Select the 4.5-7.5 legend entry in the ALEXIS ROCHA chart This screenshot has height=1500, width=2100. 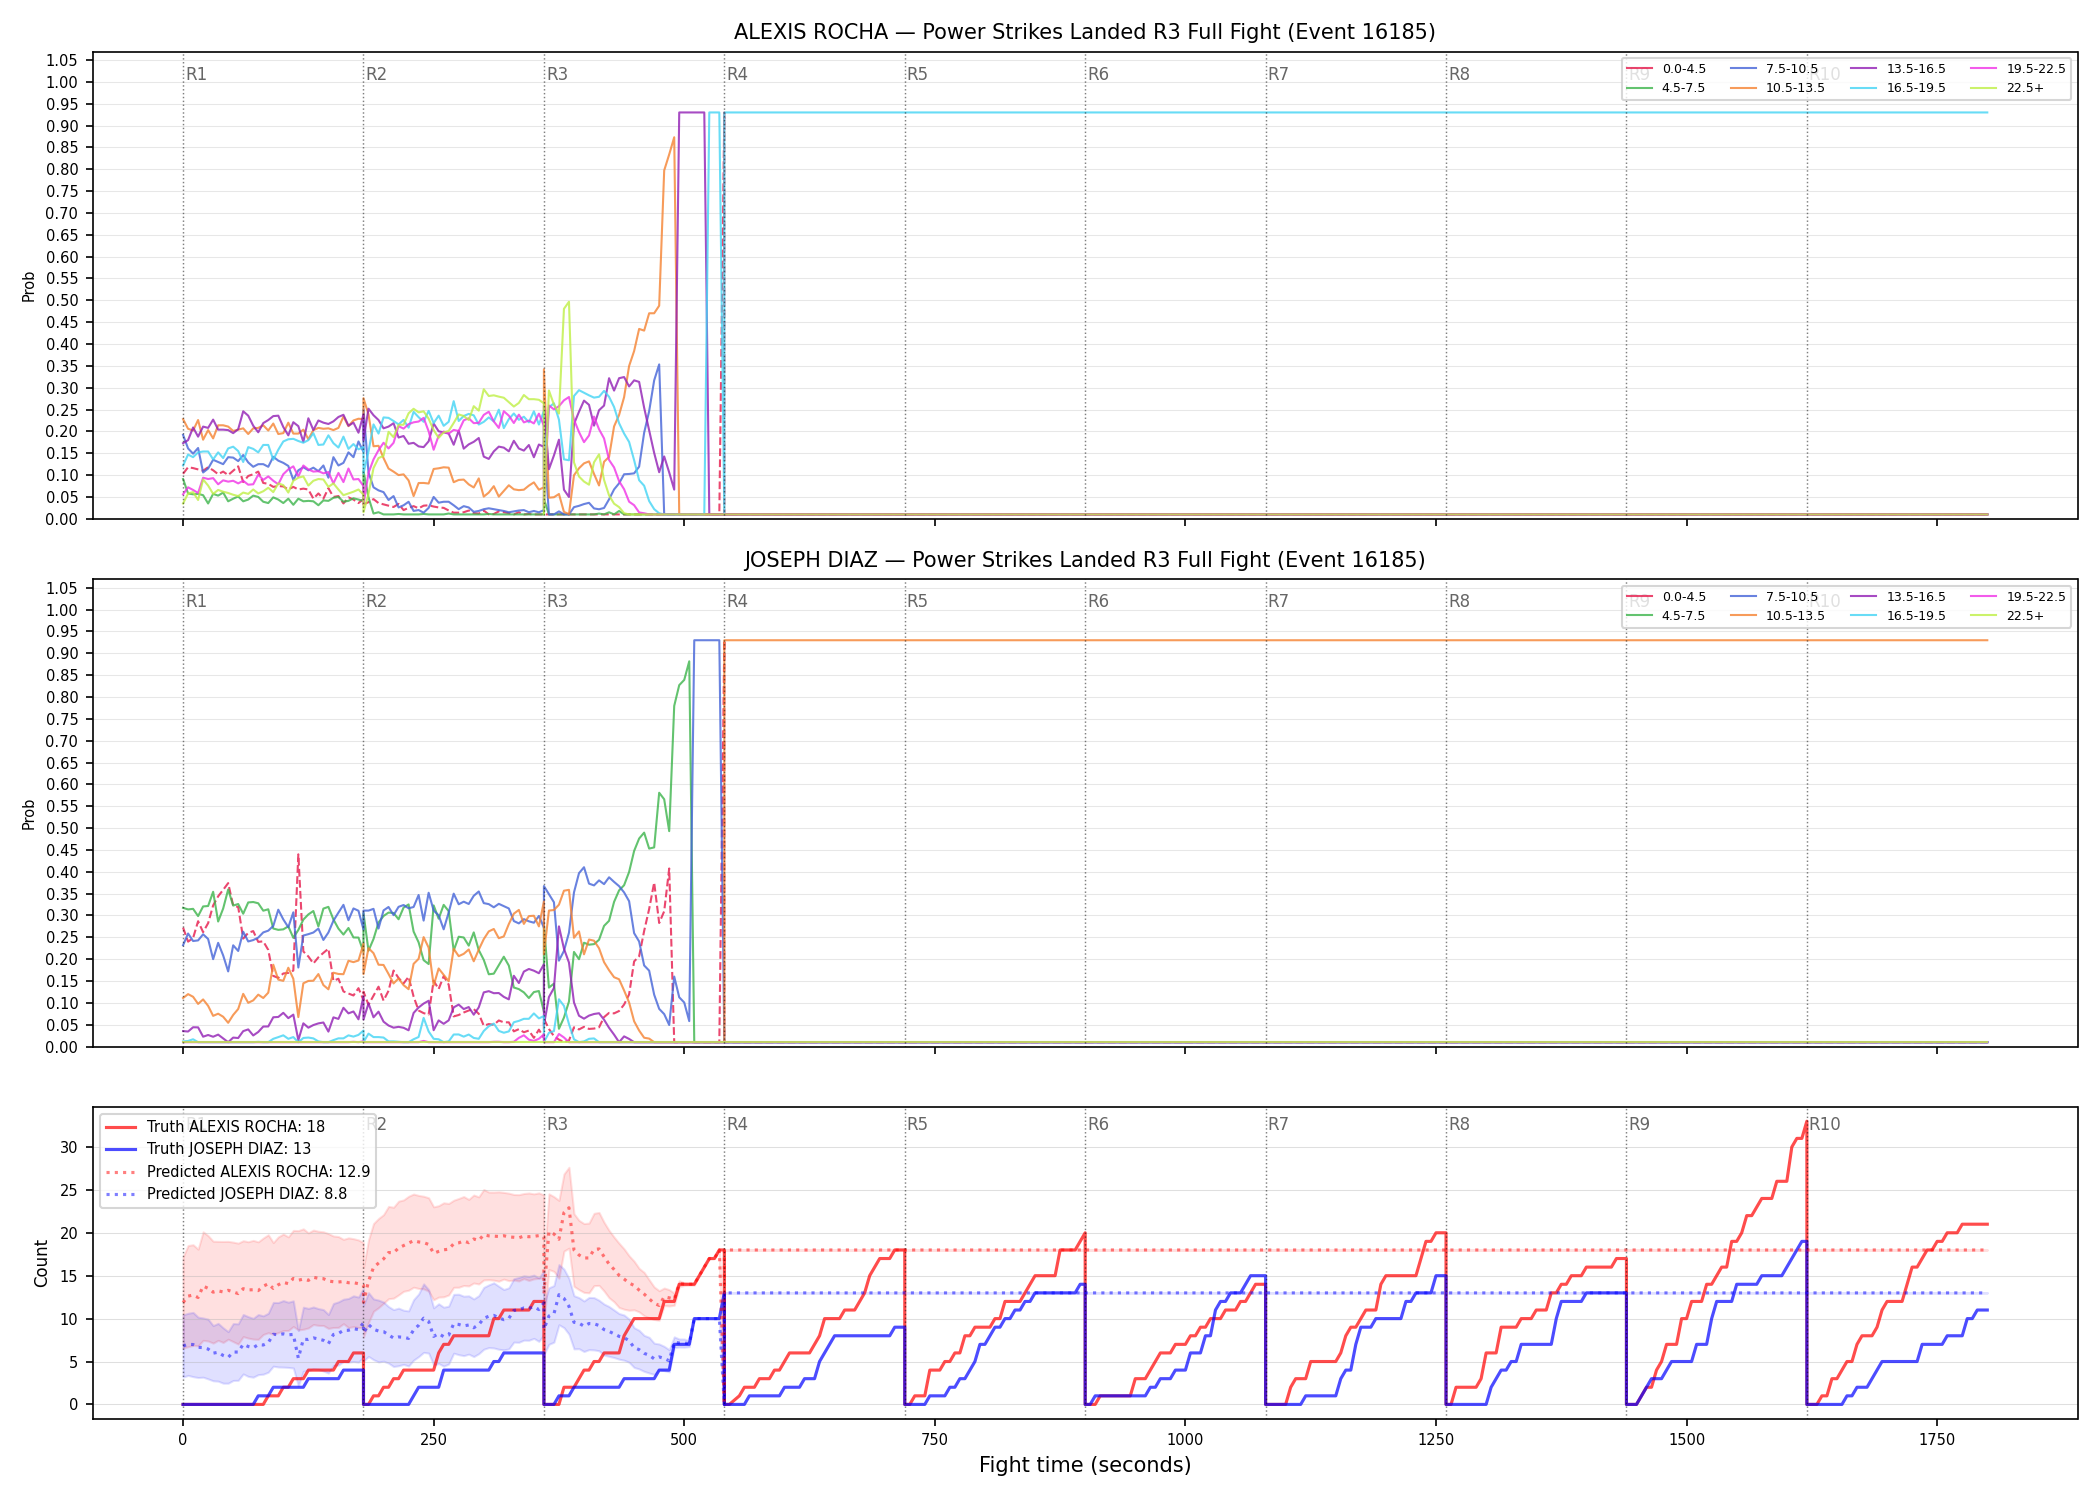[1666, 88]
